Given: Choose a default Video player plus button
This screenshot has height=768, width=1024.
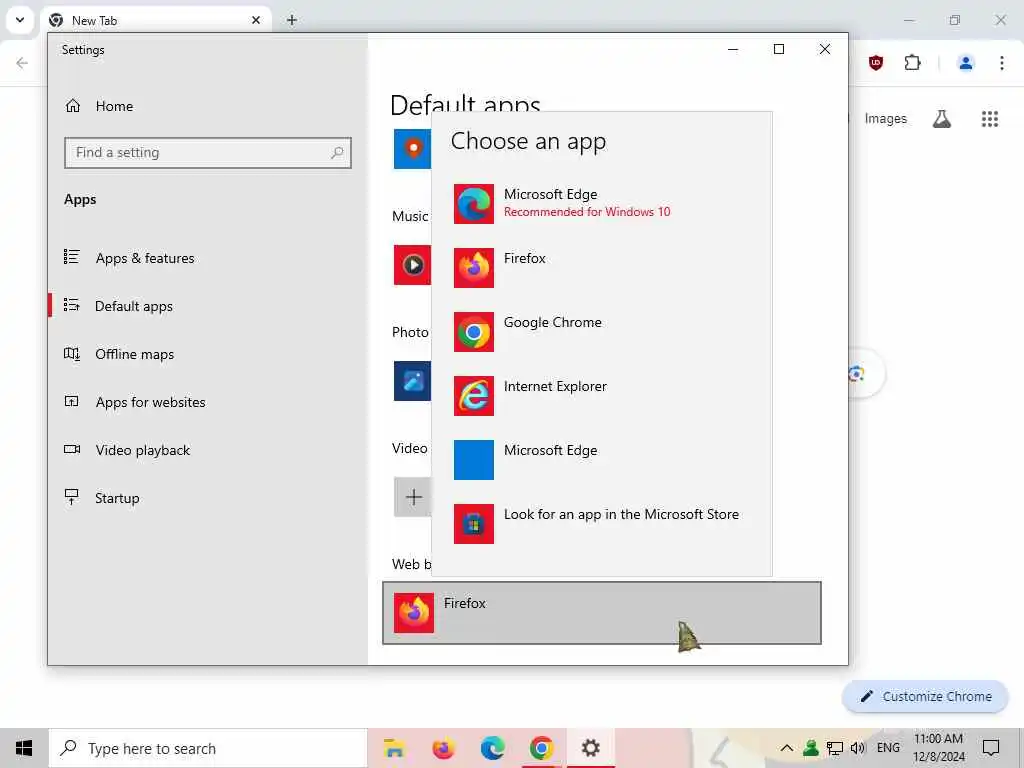Looking at the screenshot, I should click(x=412, y=497).
